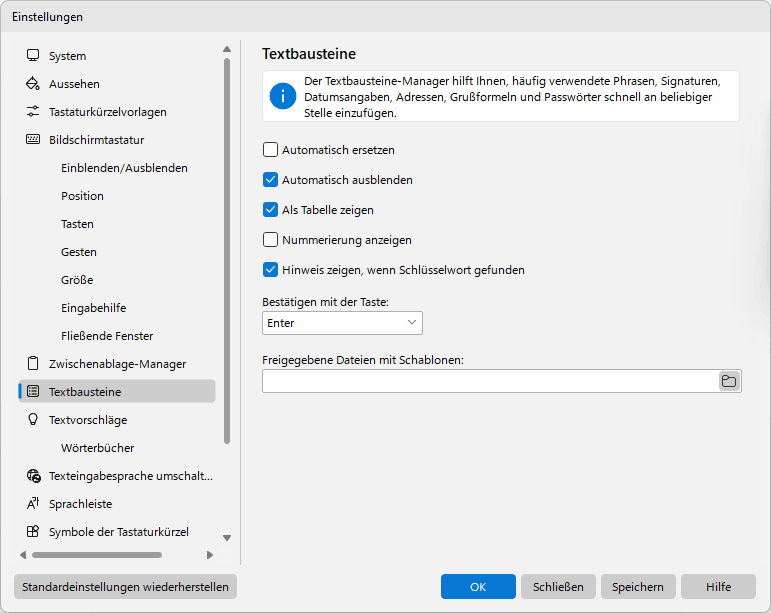Enable Automatisch ersetzen checkbox
This screenshot has height=613, width=771.
click(270, 149)
